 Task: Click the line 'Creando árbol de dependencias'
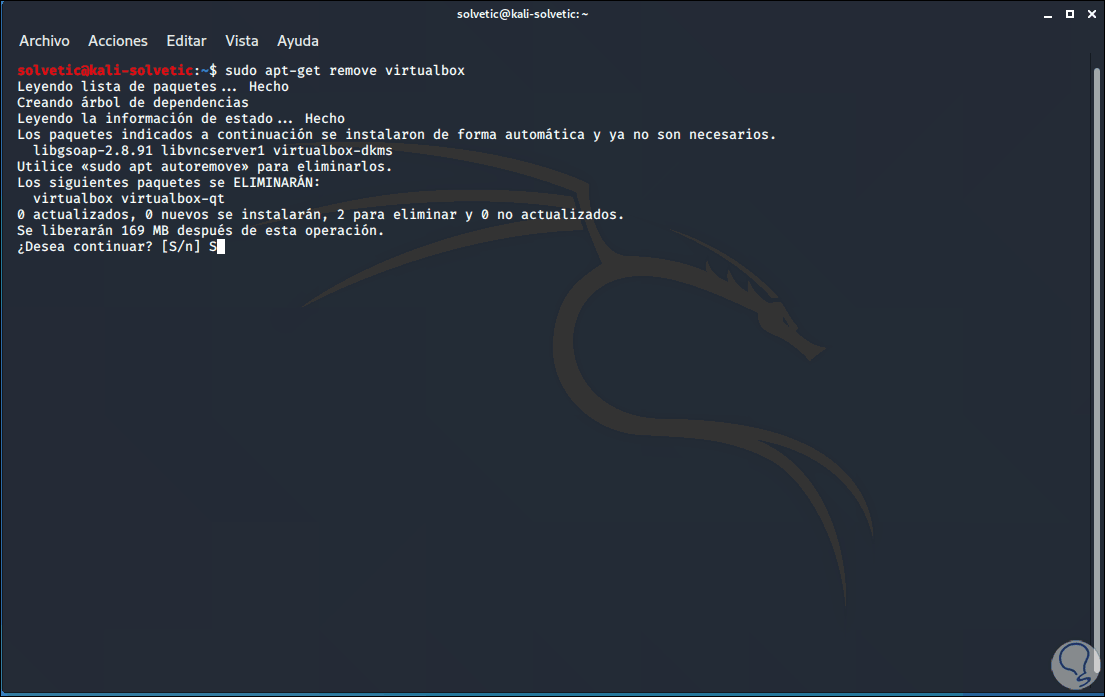pos(132,103)
